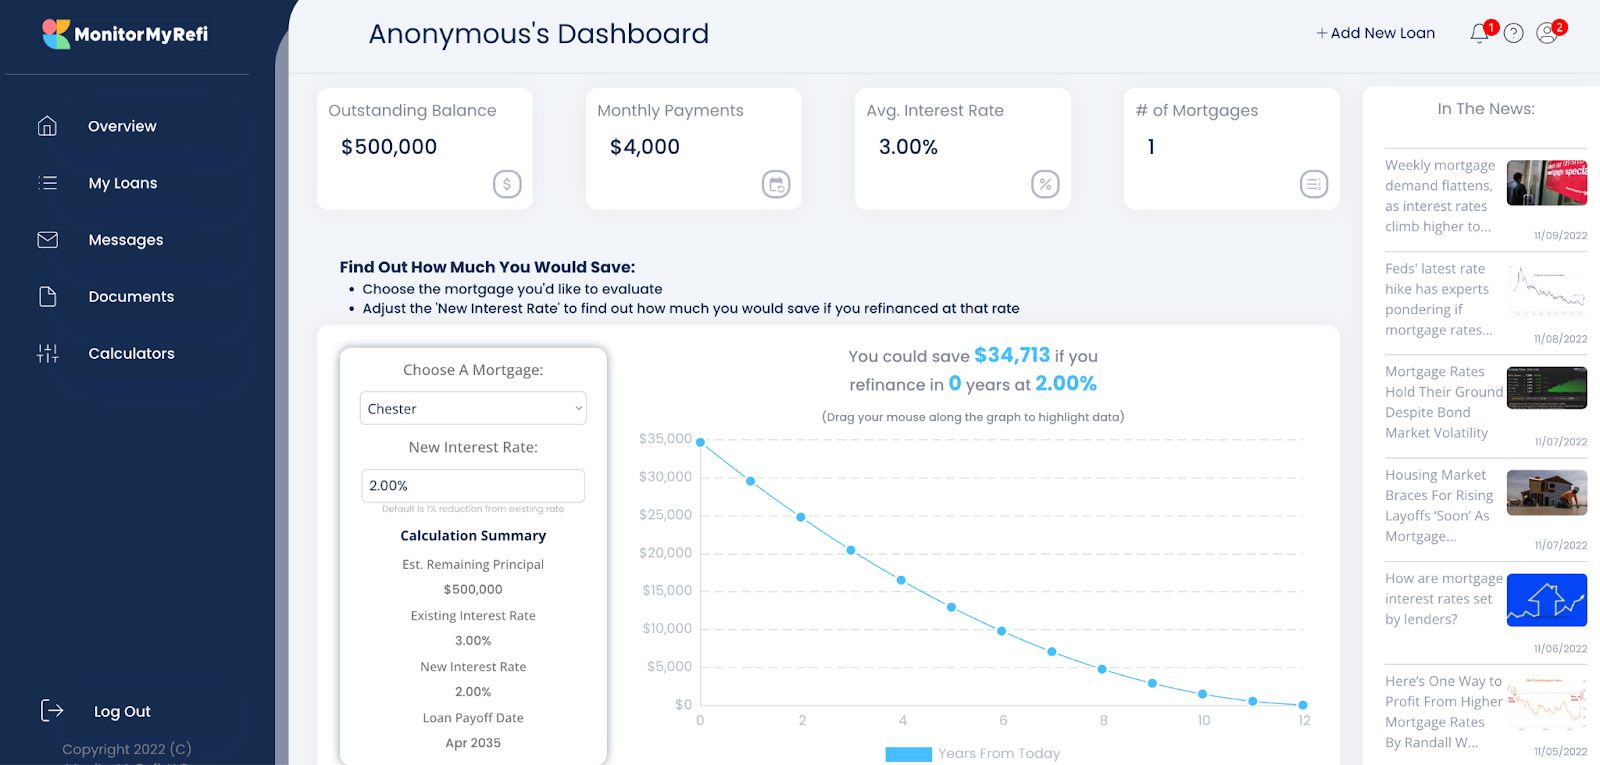Open the Housing Market Braces news thumbnail
Screen dimensions: 1600x765
pos(1546,493)
